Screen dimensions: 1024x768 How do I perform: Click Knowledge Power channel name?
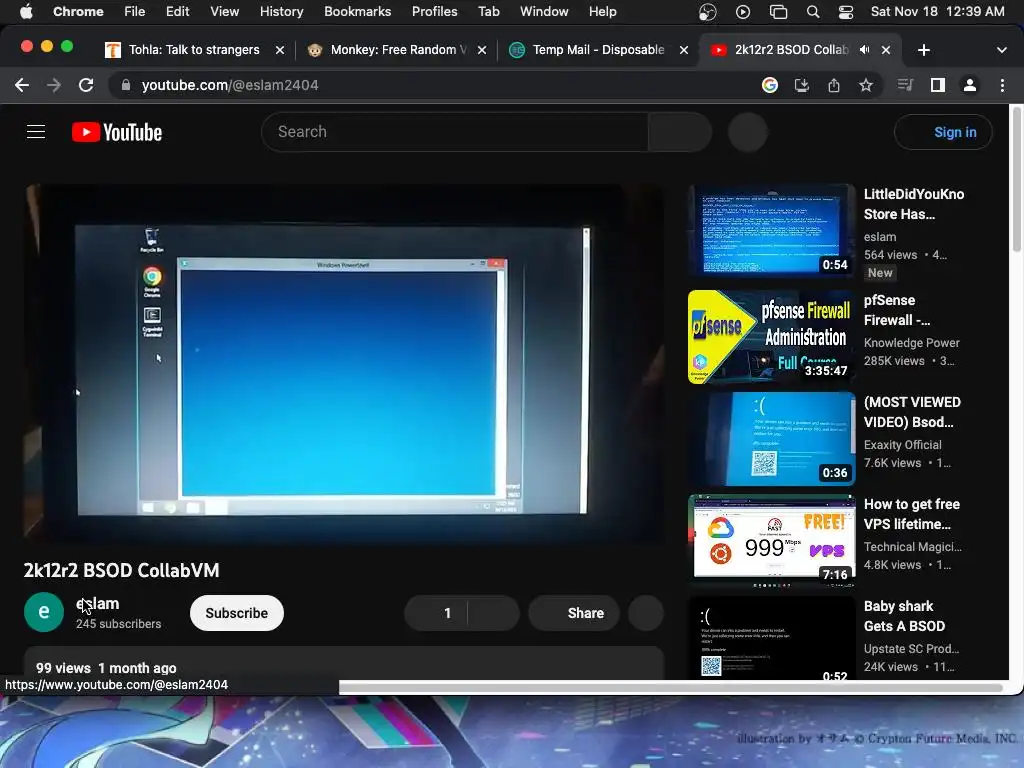tap(911, 343)
